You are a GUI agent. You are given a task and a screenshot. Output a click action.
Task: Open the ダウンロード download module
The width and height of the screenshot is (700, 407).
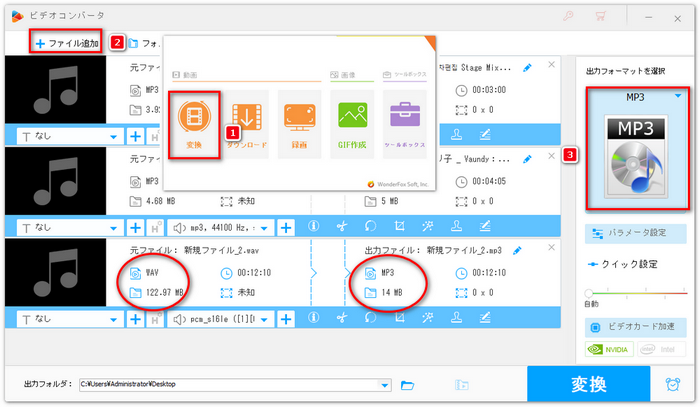(x=249, y=124)
